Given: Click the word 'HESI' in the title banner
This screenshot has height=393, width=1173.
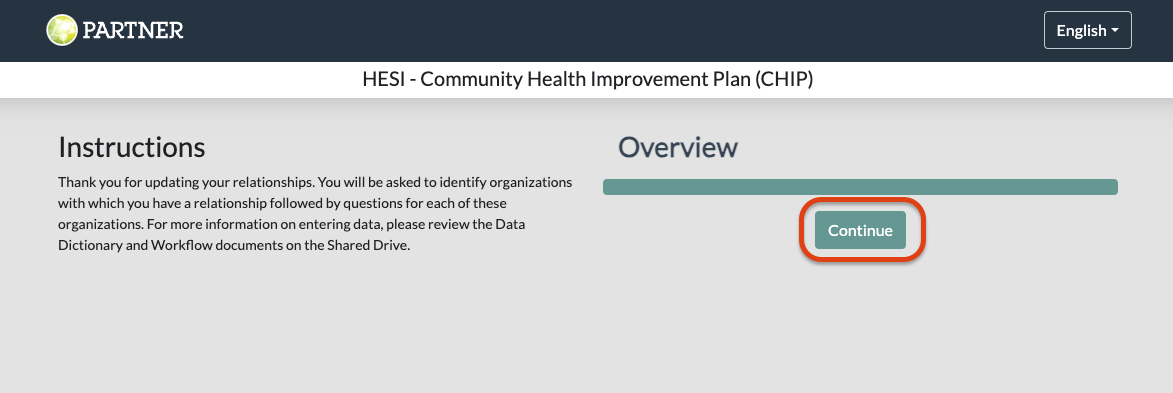Looking at the screenshot, I should click(x=382, y=79).
